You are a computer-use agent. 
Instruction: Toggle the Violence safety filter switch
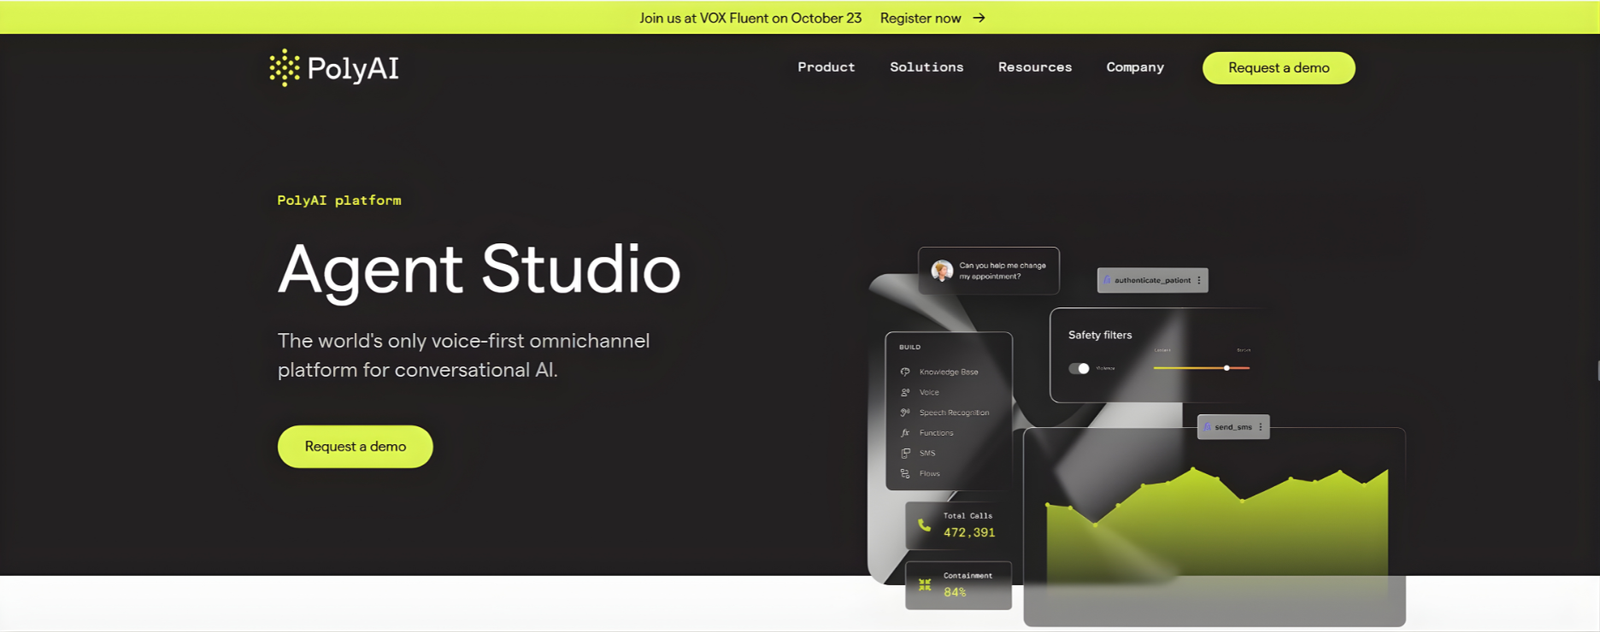pos(1079,368)
